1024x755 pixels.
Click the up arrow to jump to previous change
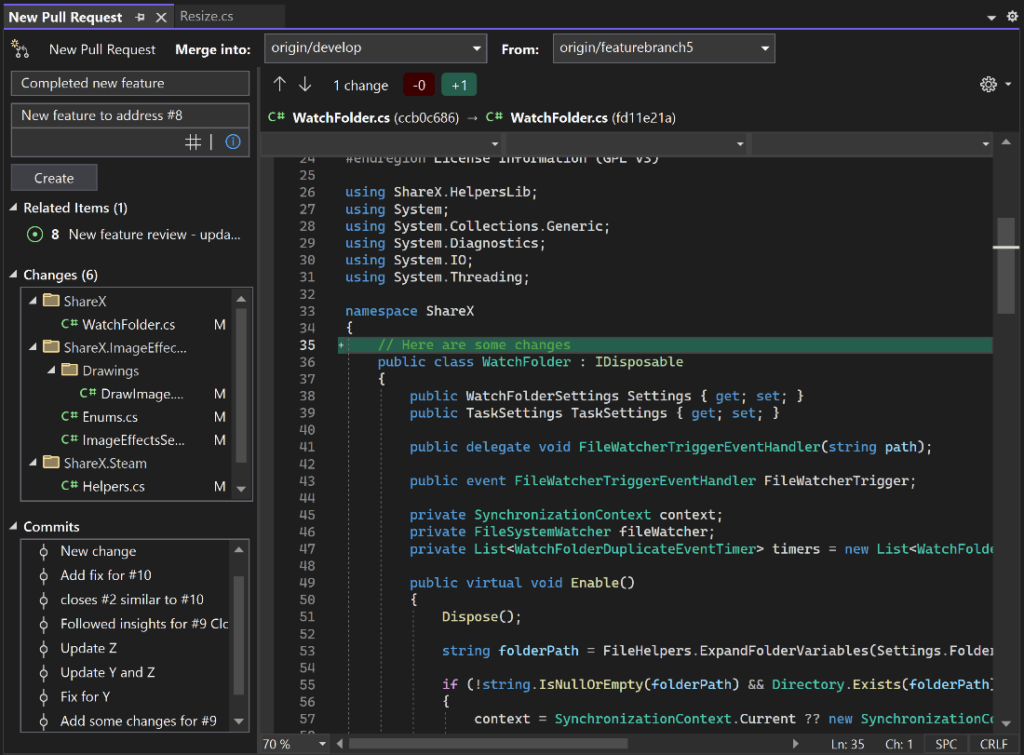point(279,84)
